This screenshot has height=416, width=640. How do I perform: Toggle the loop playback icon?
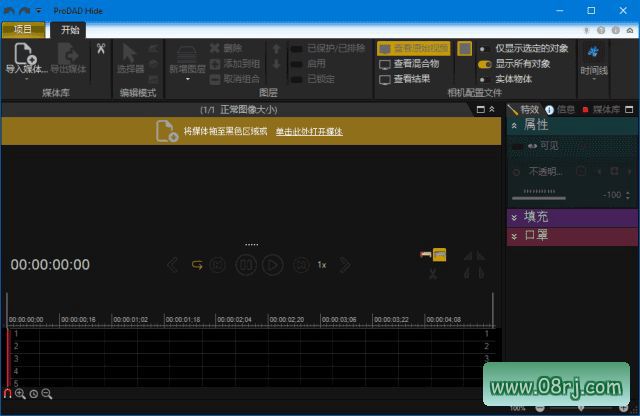[x=197, y=265]
